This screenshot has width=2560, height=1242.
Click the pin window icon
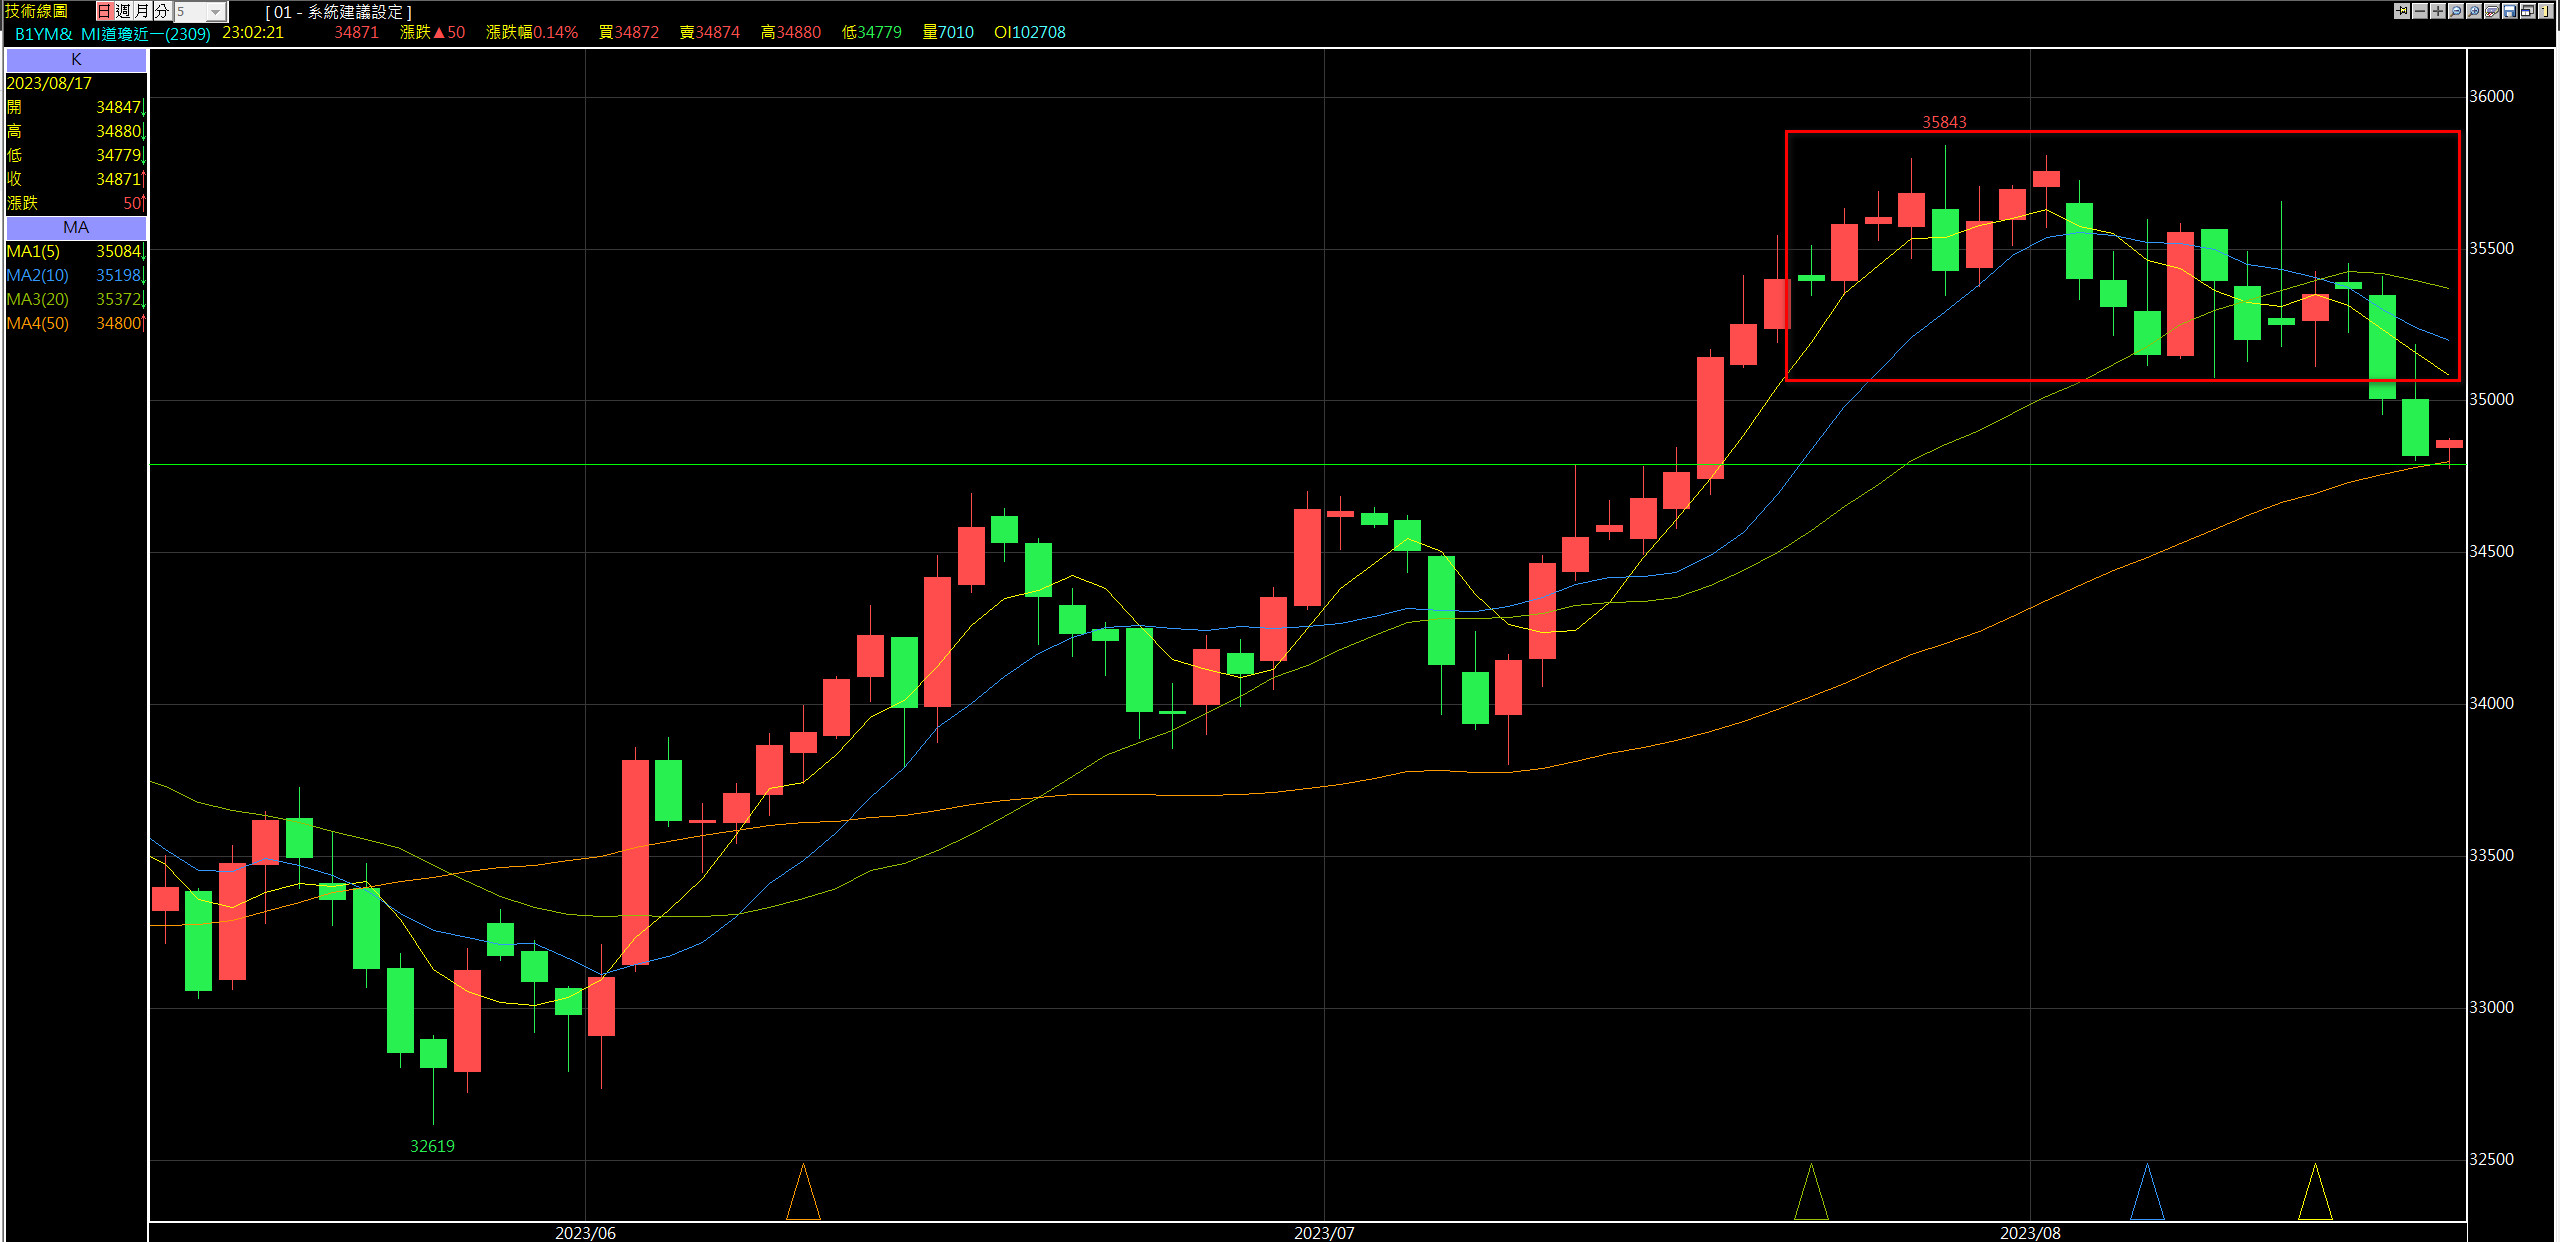(x=2402, y=11)
